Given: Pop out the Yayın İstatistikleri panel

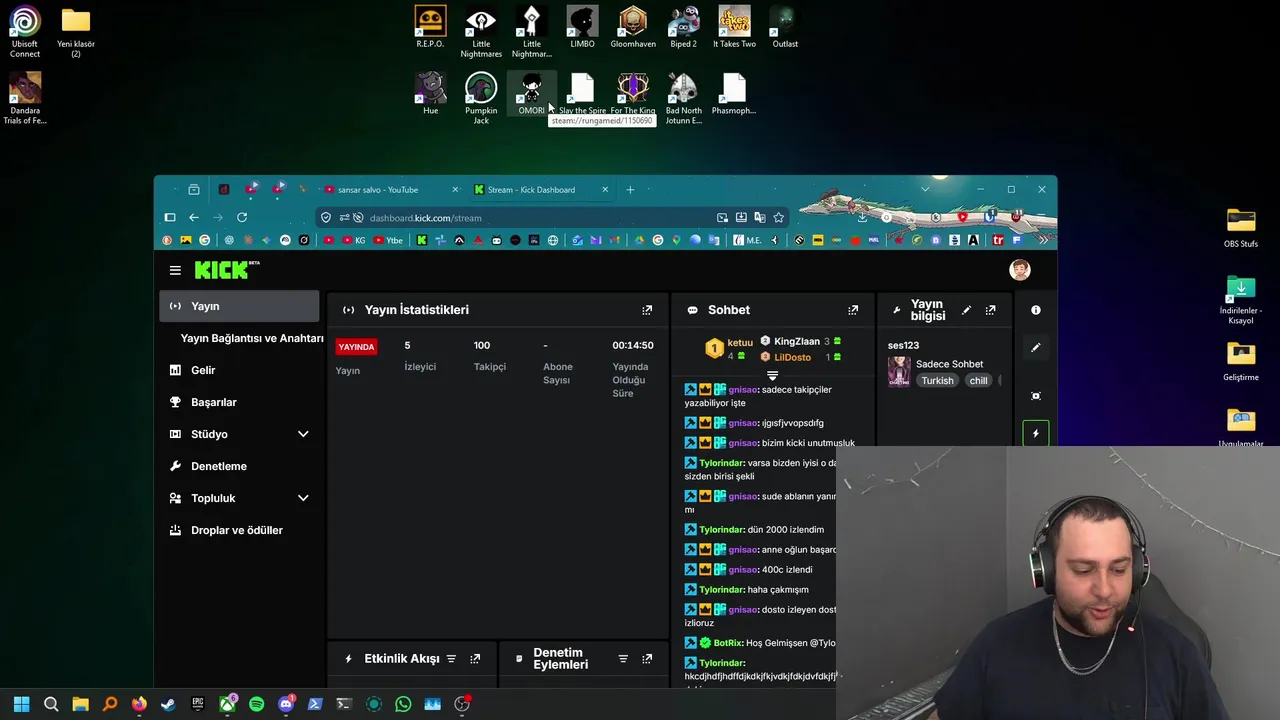Looking at the screenshot, I should 647,310.
